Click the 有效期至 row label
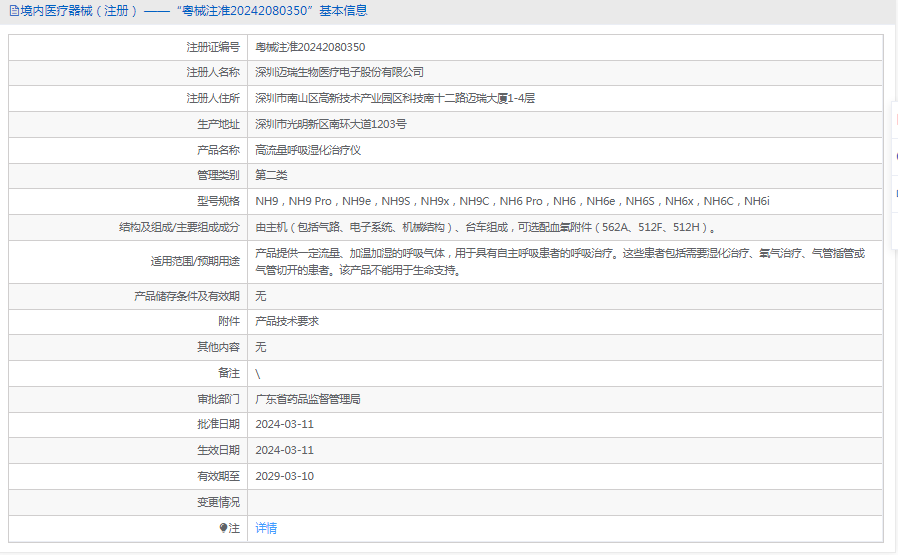 tap(218, 476)
